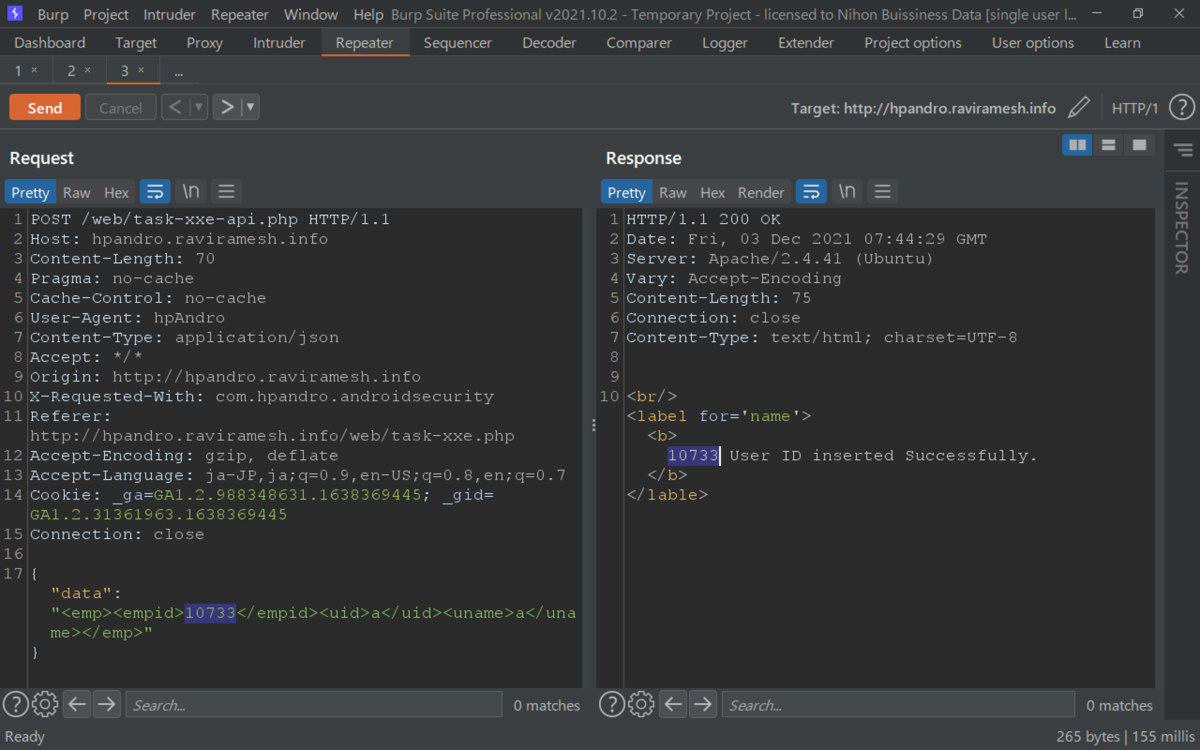Click the Burp Suite lightning logo icon
The image size is (1200, 750).
pos(15,14)
